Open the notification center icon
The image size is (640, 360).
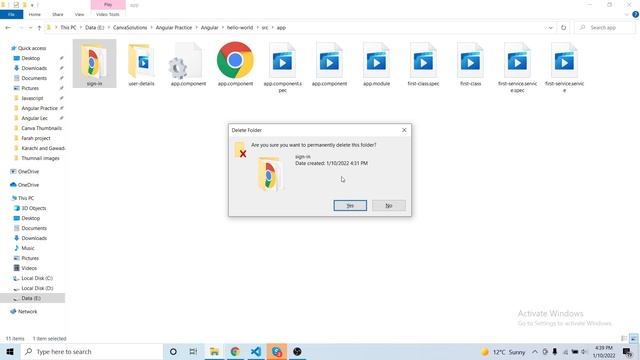point(628,352)
